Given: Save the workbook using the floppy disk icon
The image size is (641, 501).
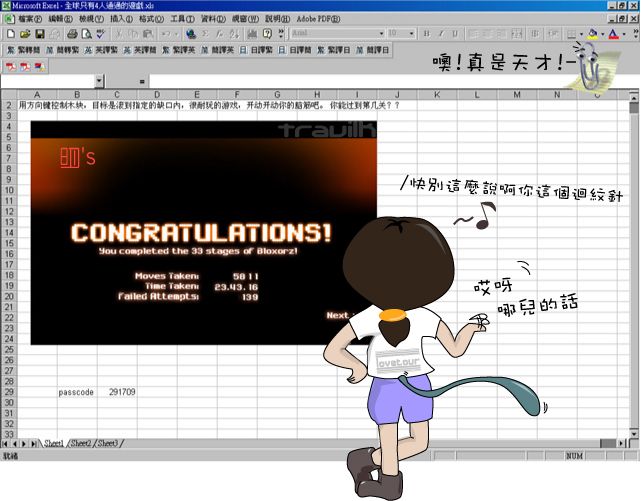Looking at the screenshot, I should tap(40, 34).
